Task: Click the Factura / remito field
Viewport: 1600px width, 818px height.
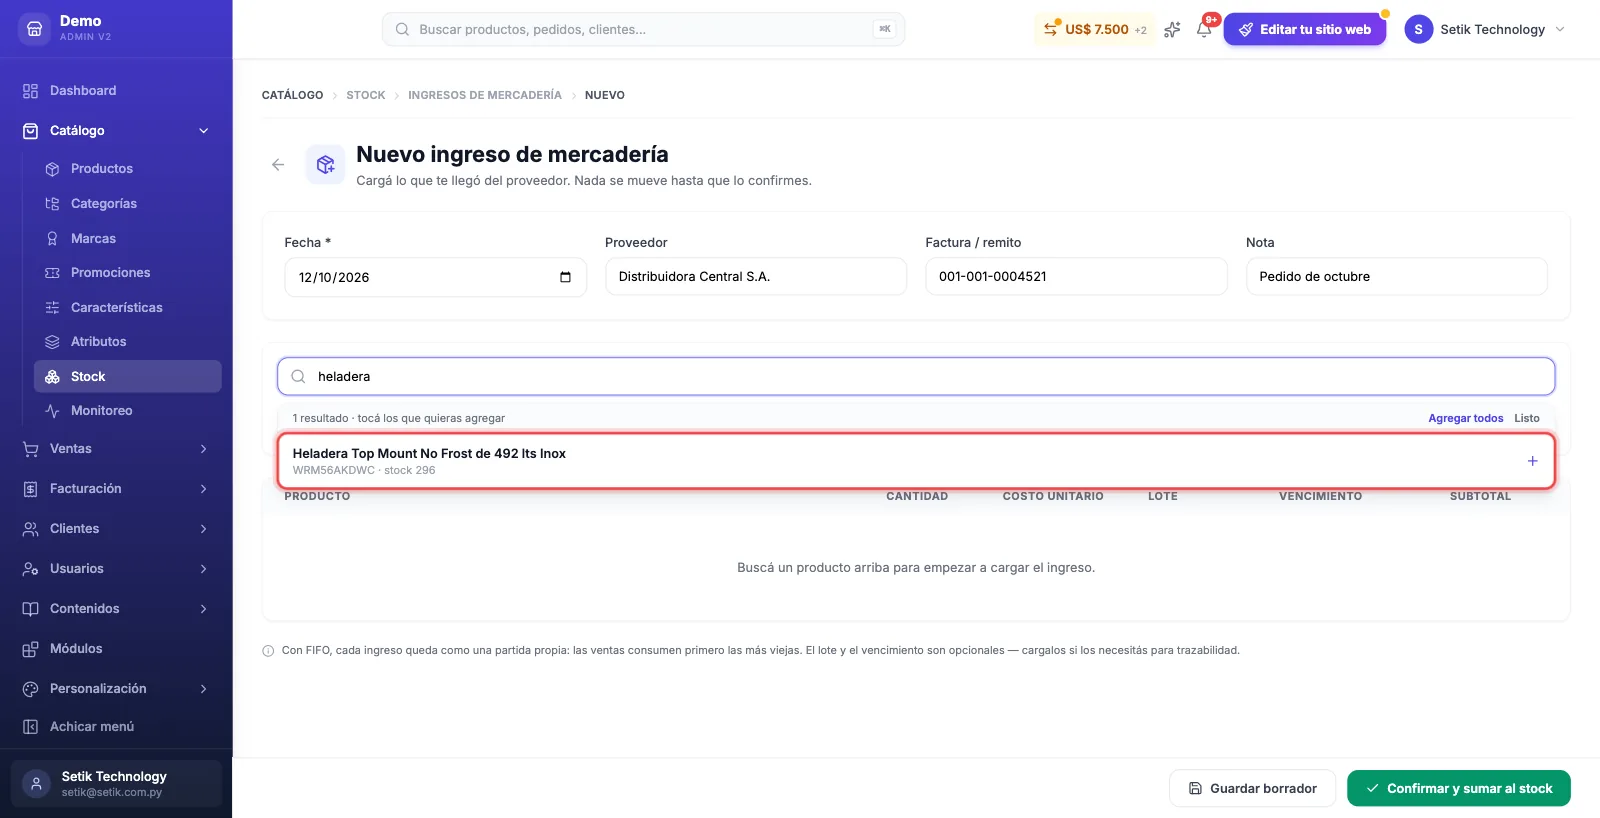Action: point(1076,277)
